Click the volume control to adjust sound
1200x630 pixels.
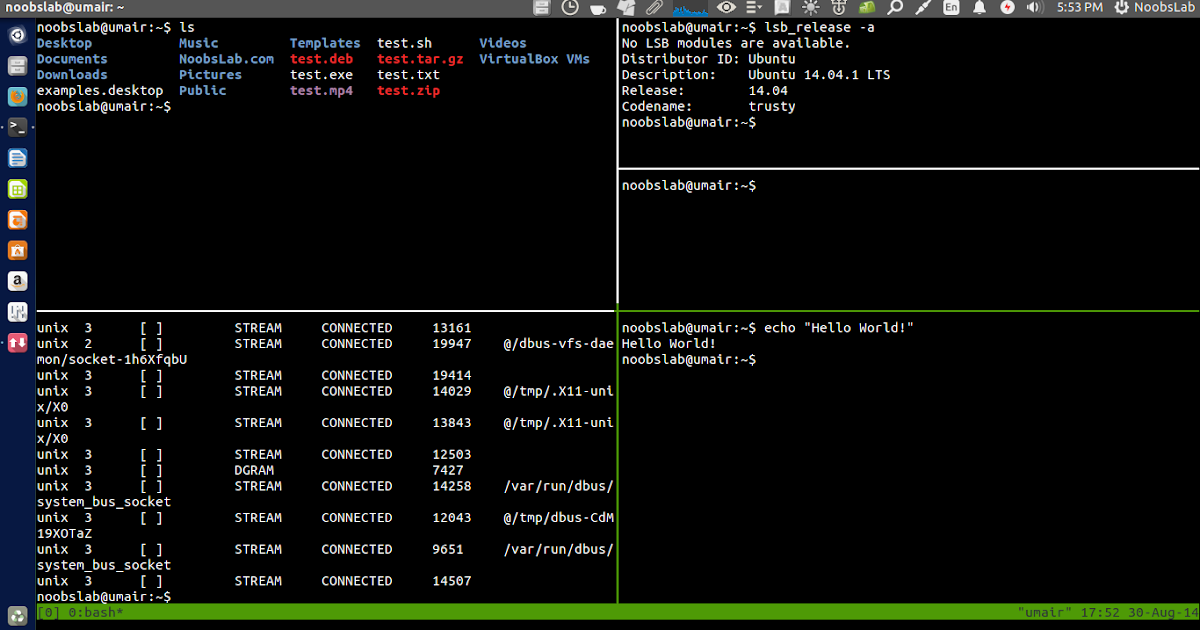pyautogui.click(x=1033, y=8)
